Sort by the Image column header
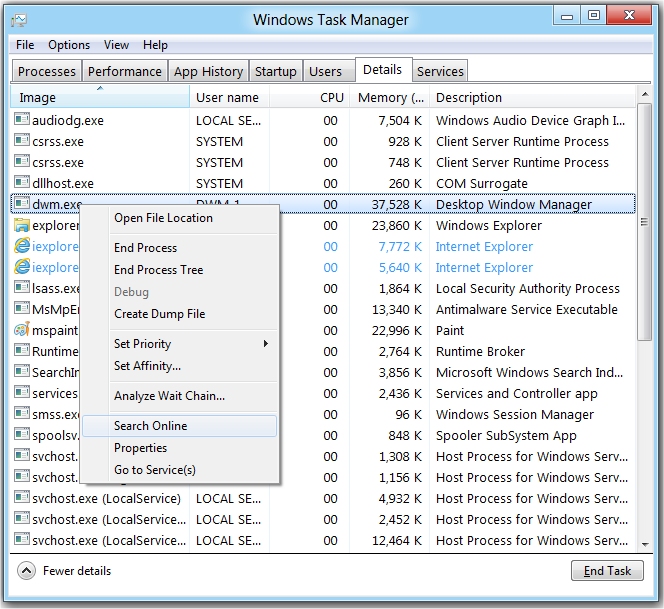 [100, 97]
